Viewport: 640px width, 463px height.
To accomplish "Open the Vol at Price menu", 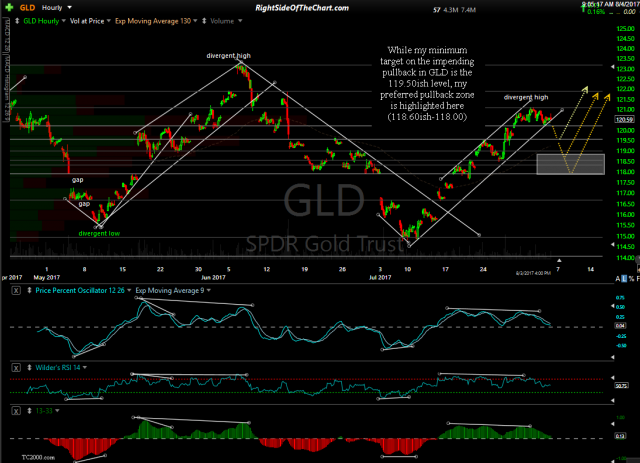I will 90,21.
